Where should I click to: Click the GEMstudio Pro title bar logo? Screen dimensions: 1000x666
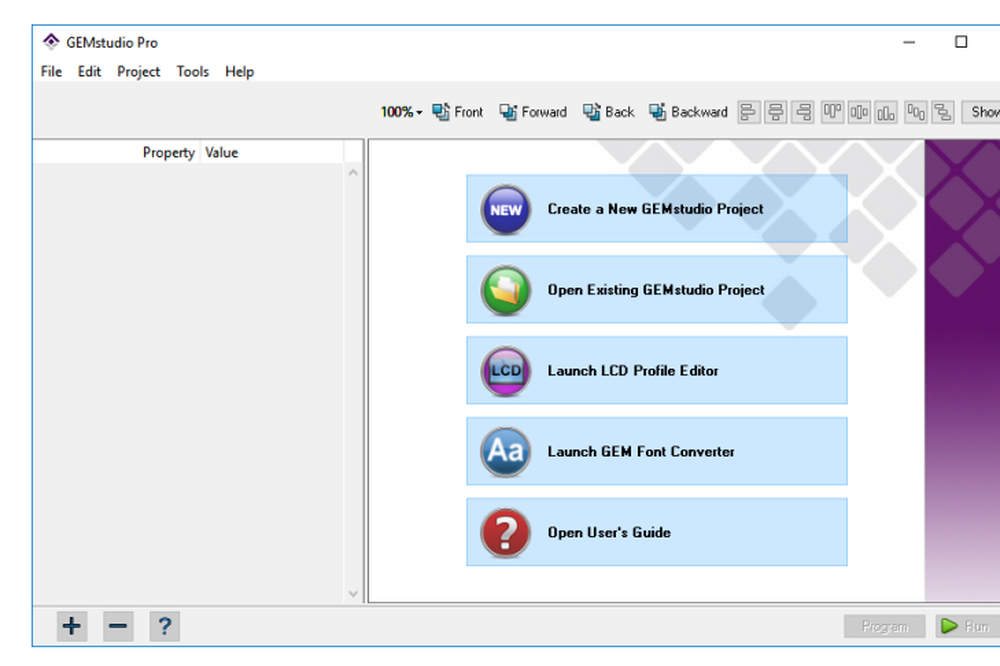click(x=50, y=42)
